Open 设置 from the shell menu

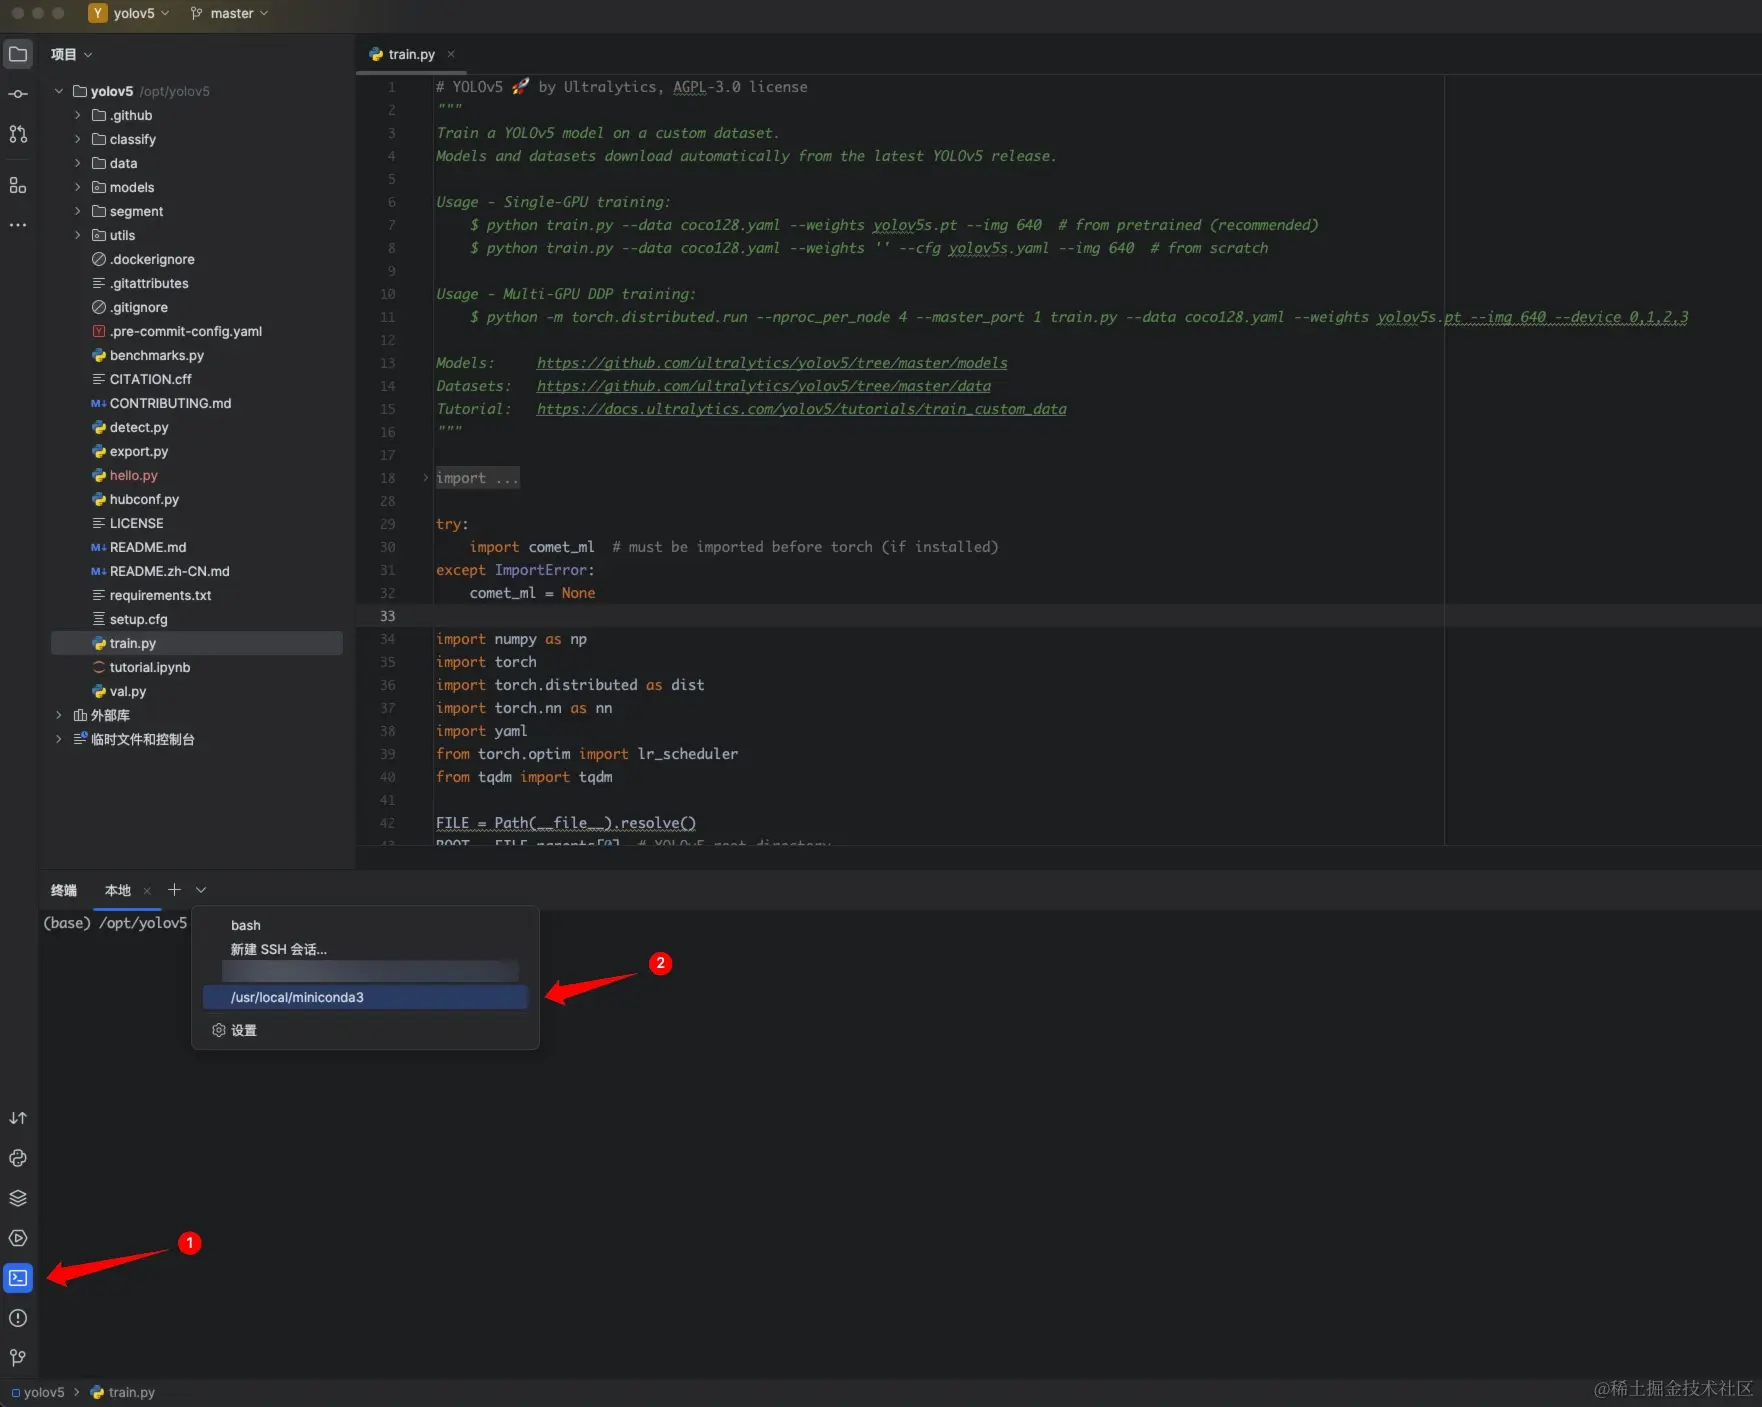[365, 1030]
